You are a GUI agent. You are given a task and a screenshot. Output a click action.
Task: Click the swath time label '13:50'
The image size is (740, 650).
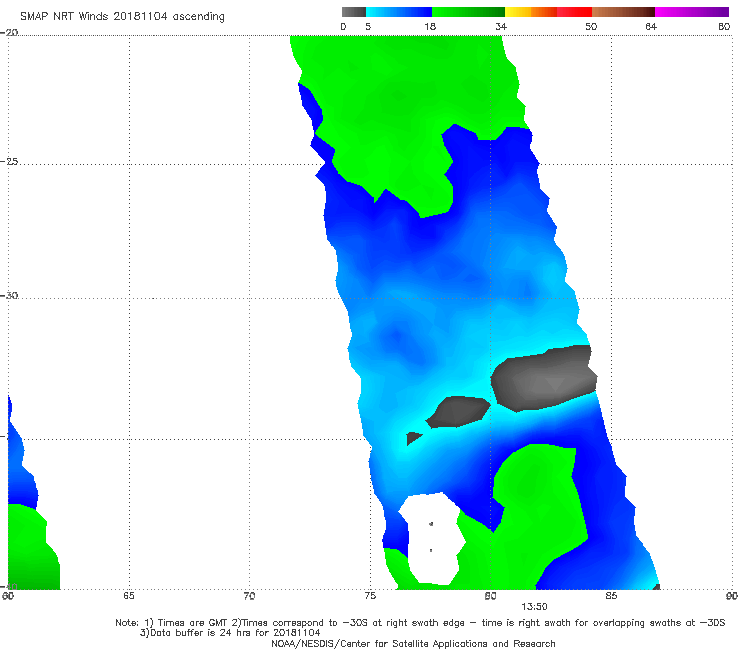click(534, 607)
